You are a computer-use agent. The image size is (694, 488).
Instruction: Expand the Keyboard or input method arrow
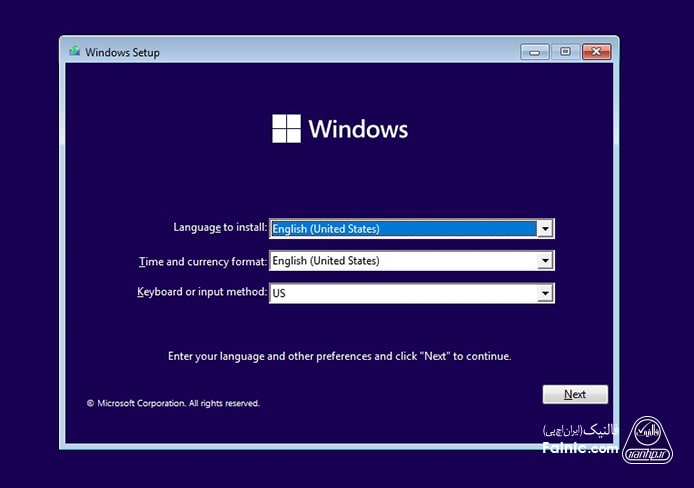pyautogui.click(x=545, y=293)
